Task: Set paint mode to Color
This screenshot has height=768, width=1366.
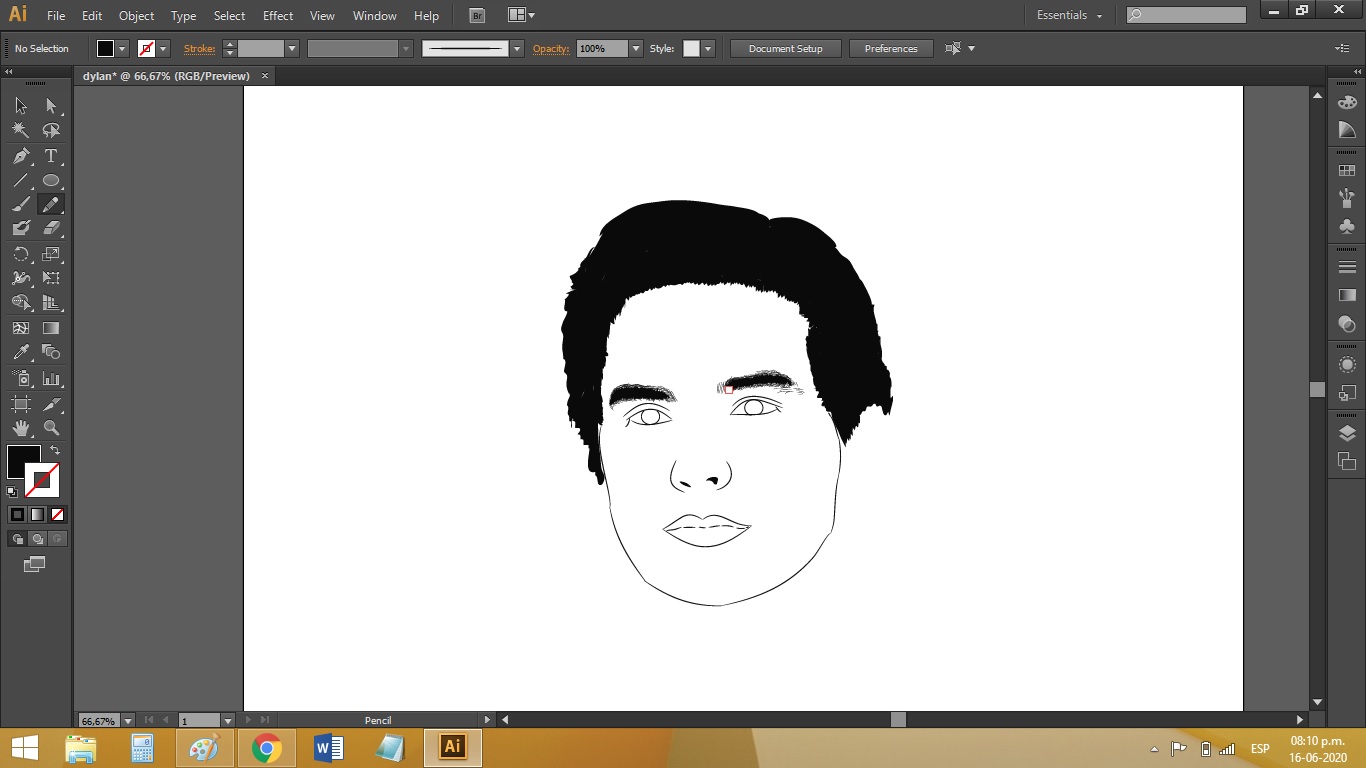Action: (17, 514)
